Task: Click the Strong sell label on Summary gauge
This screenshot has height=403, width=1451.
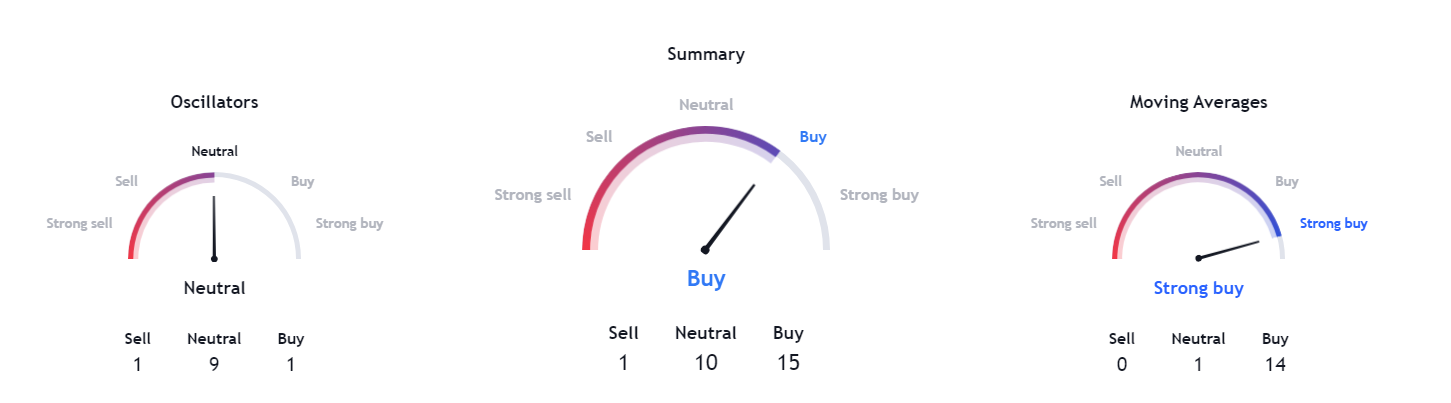Action: coord(533,195)
